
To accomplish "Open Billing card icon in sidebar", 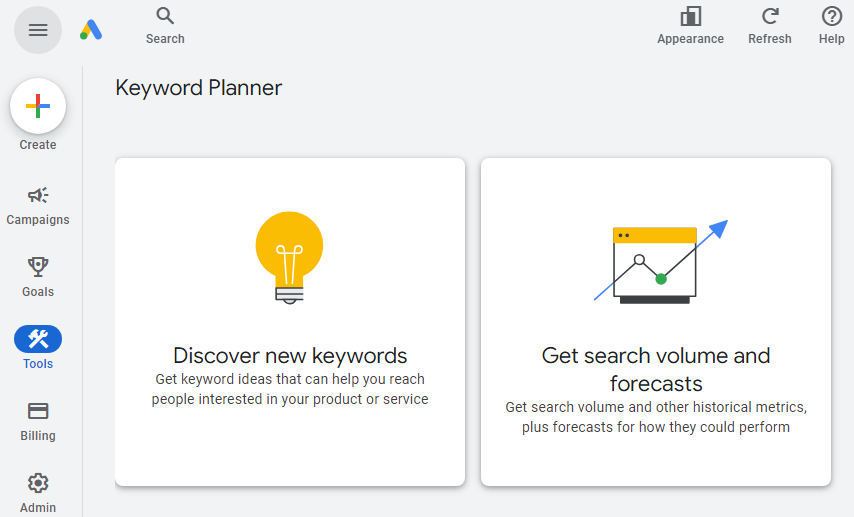I will pyautogui.click(x=38, y=411).
